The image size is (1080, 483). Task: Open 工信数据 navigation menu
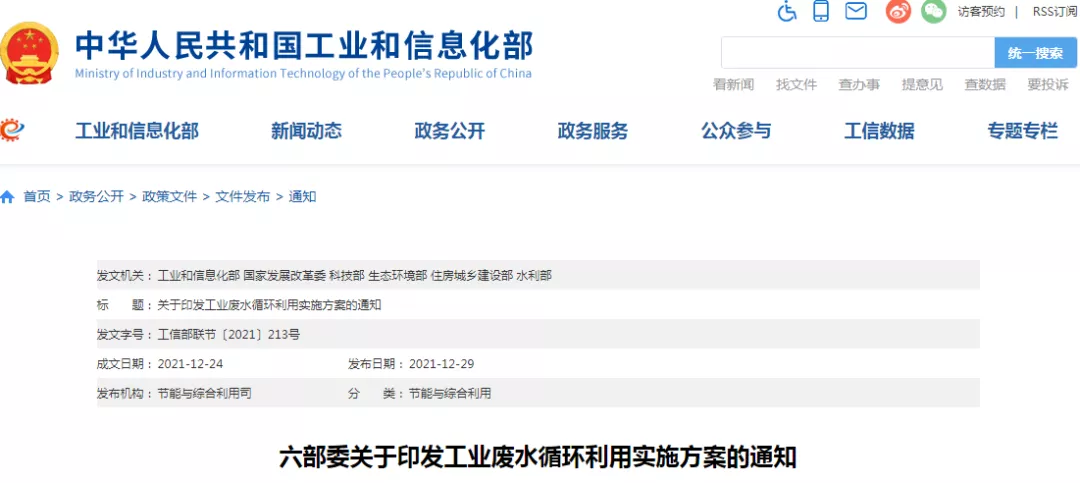point(880,130)
